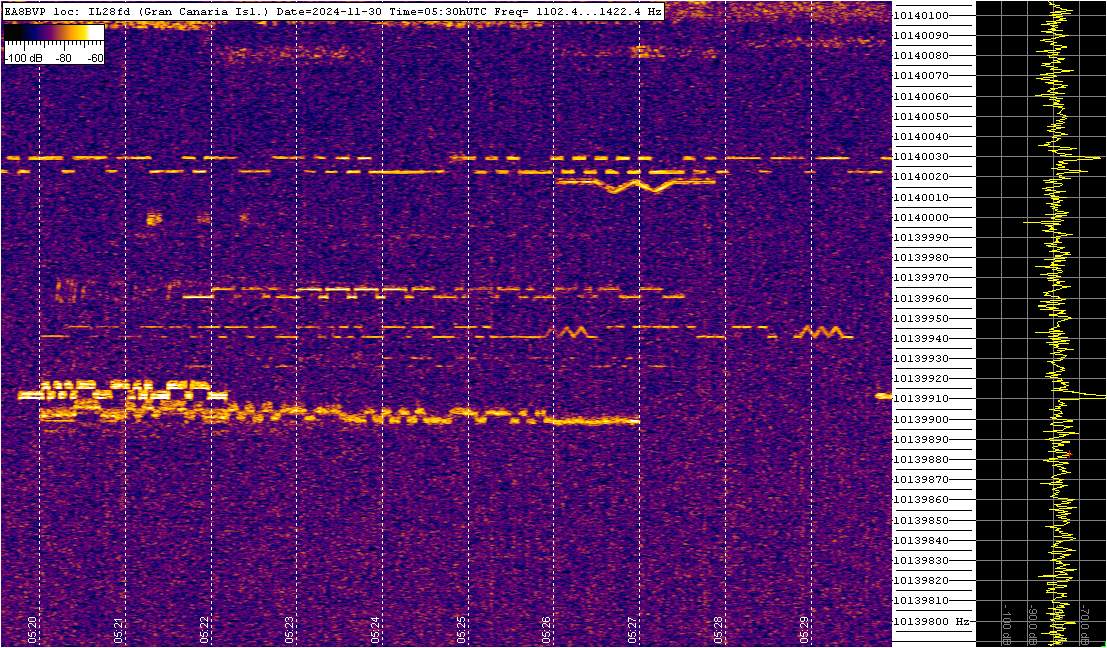Click the 10139880 frequency scale label
Screen dimensions: 1107x648
pyautogui.click(x=921, y=460)
